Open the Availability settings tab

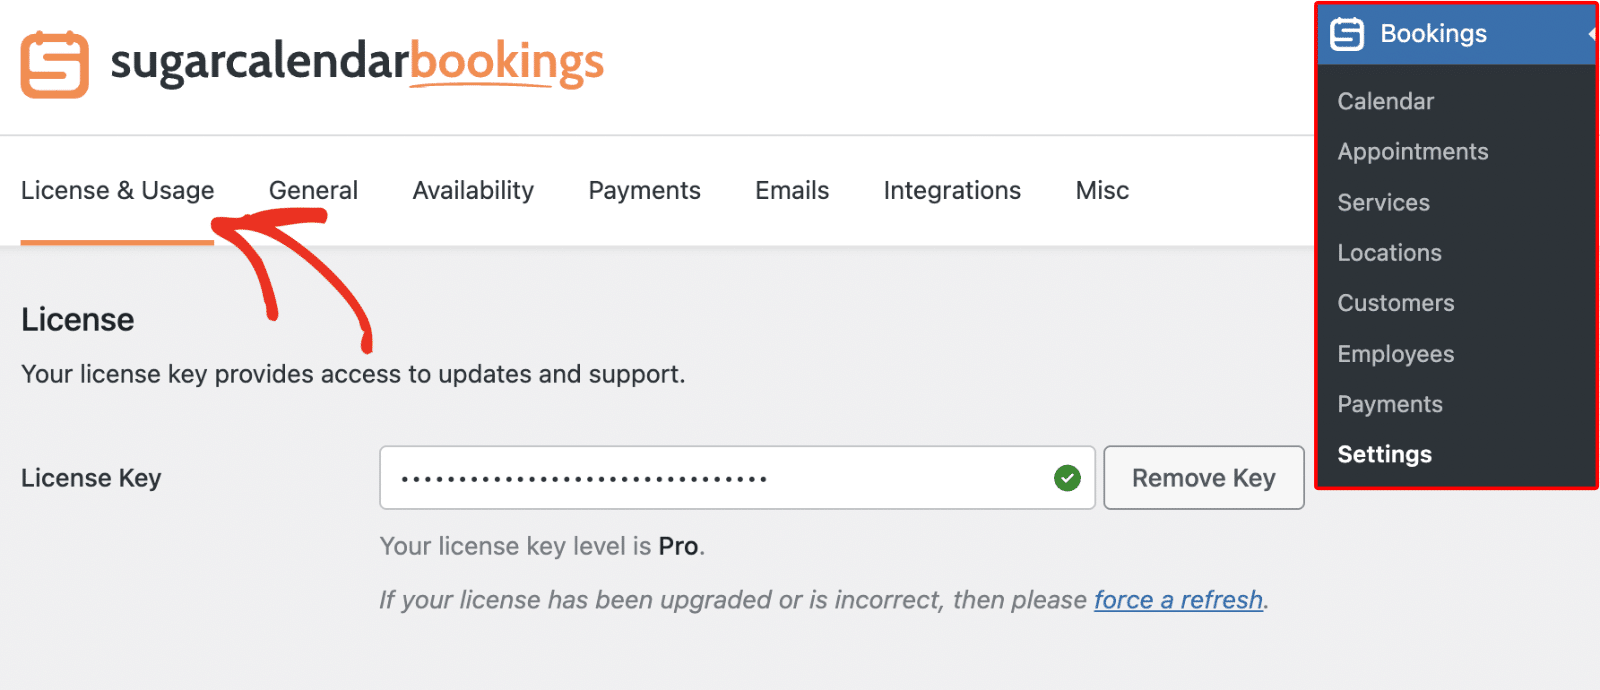(472, 190)
